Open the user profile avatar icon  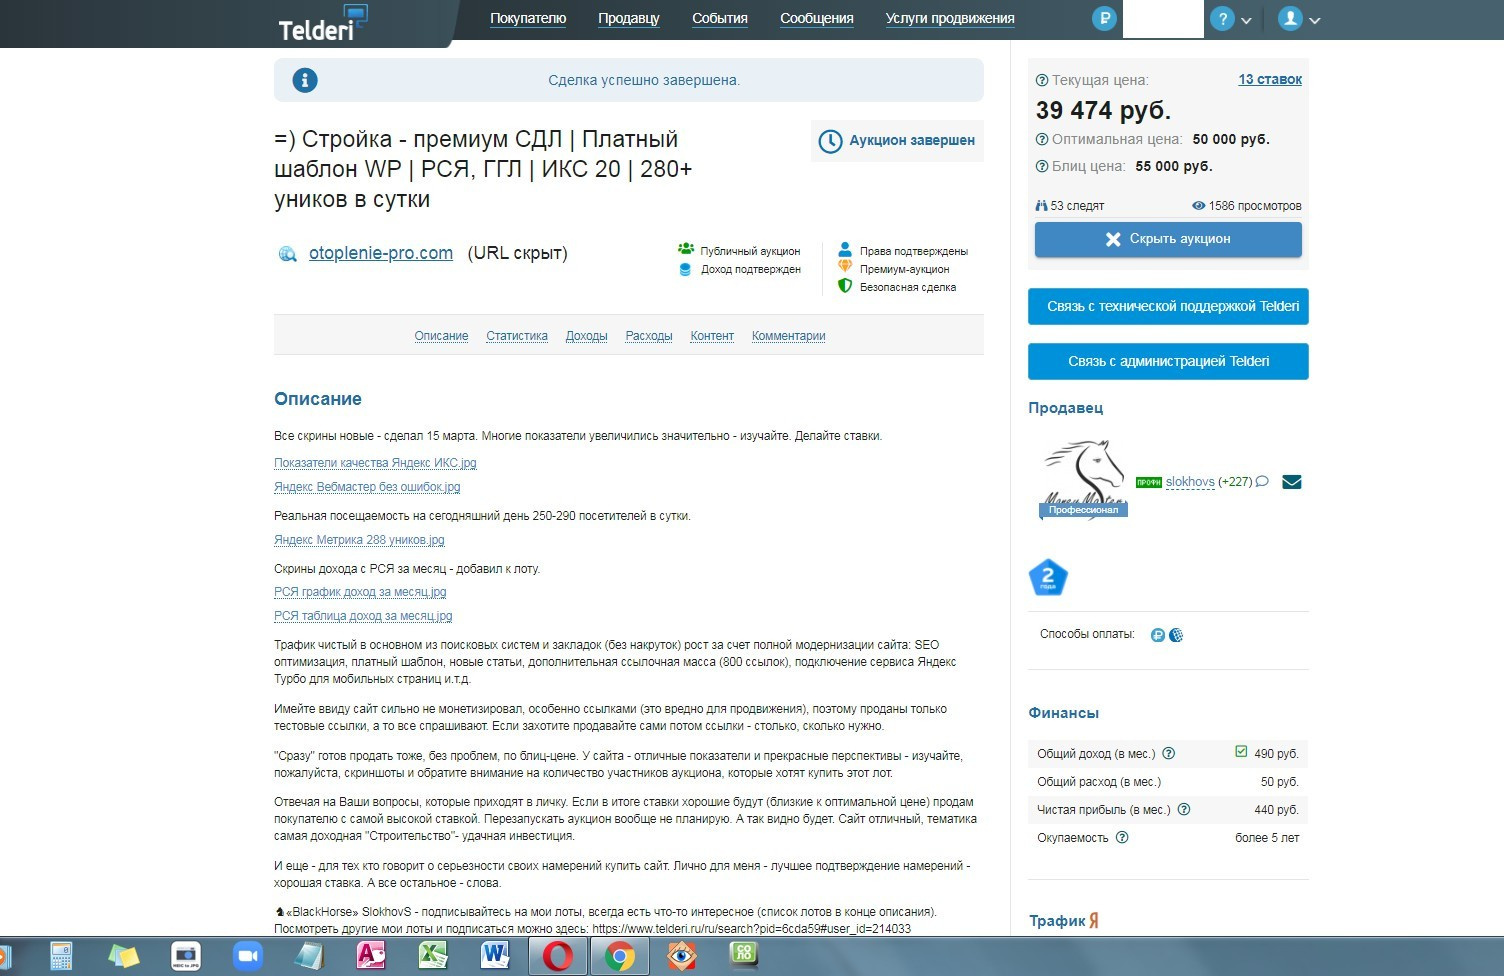pos(1290,19)
